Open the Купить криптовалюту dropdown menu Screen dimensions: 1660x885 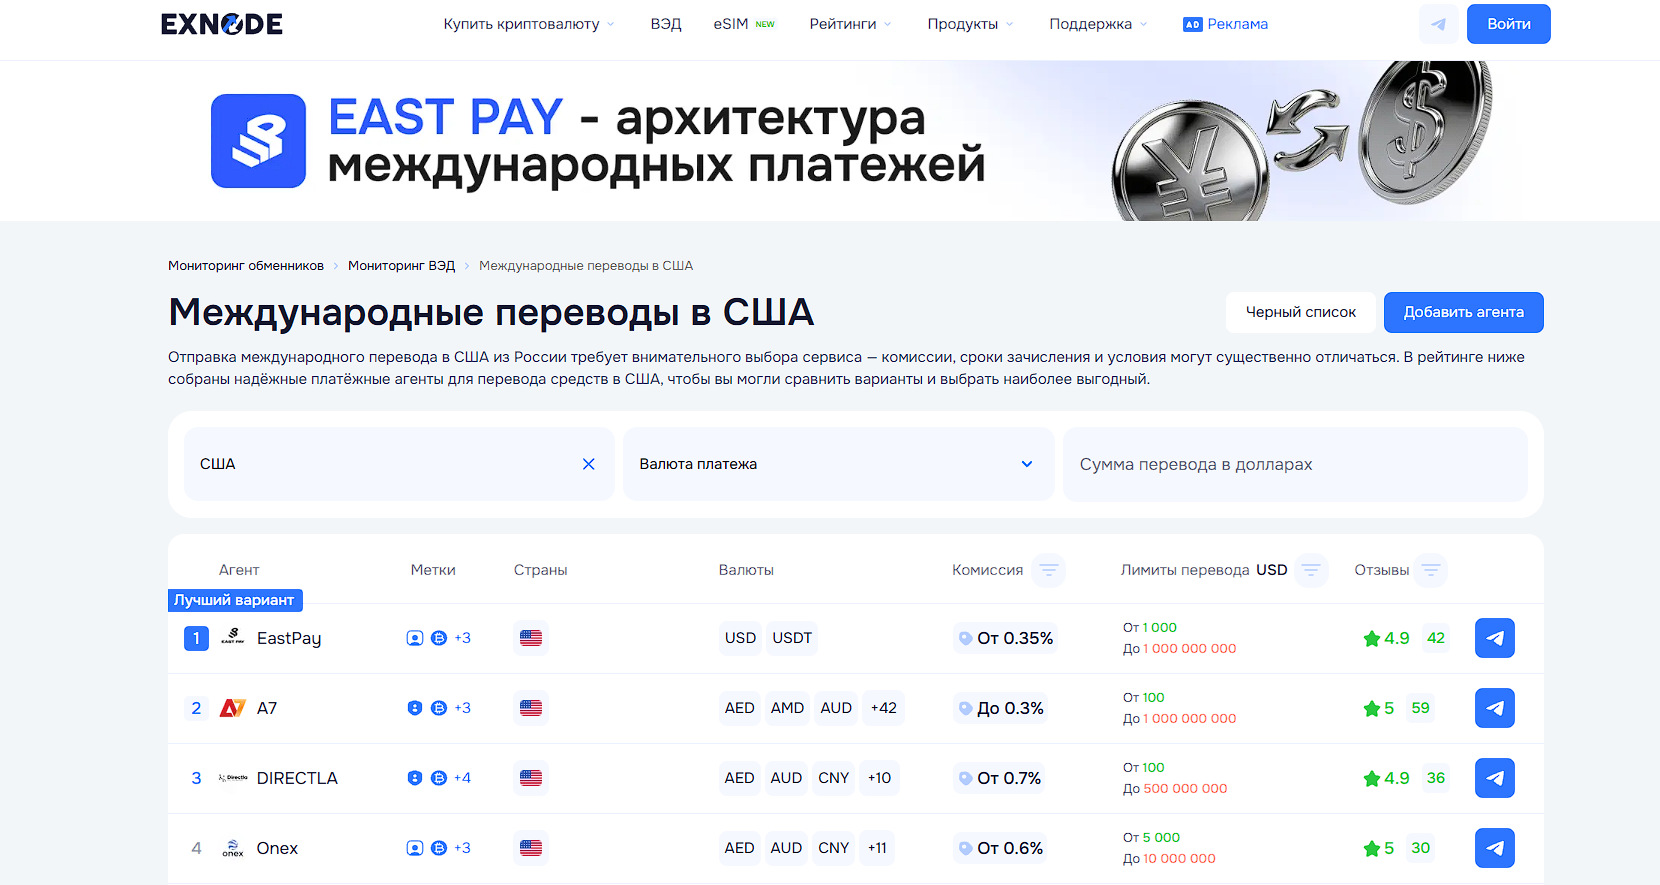[529, 24]
